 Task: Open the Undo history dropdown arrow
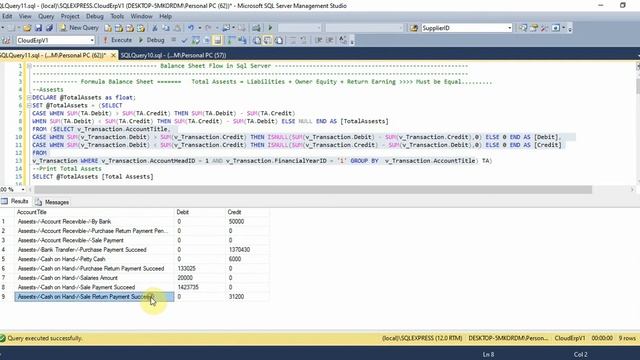point(200,28)
